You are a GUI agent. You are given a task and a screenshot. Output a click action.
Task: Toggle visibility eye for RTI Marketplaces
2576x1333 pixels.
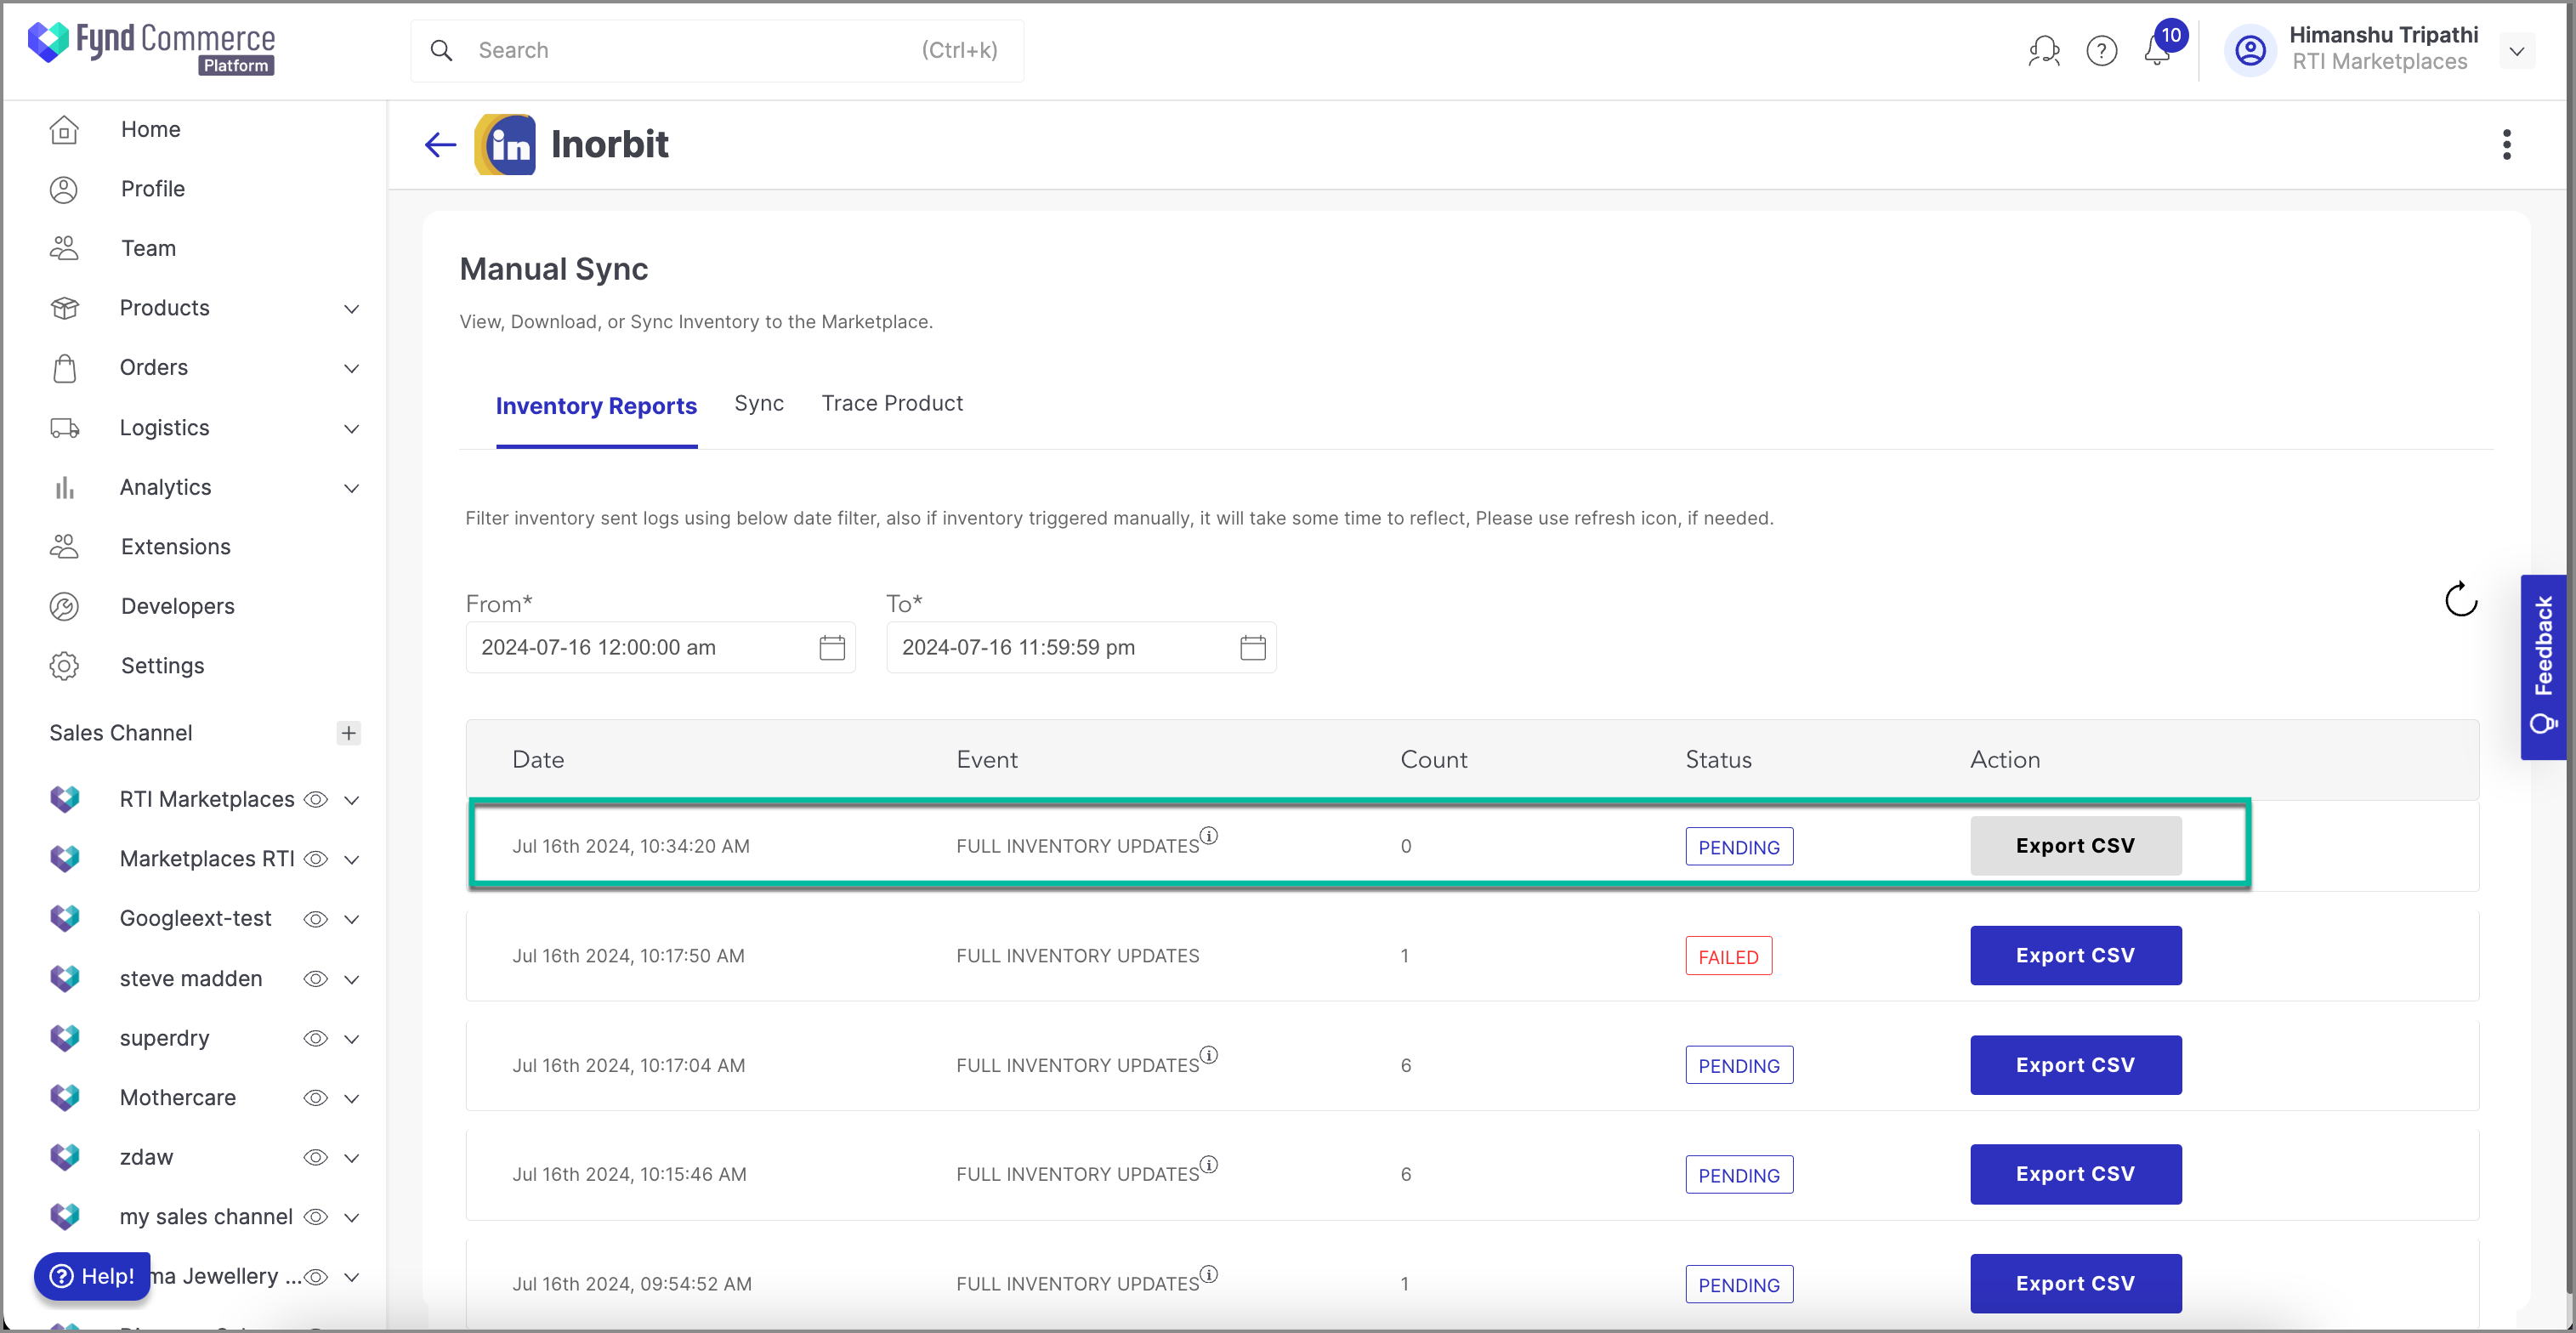point(315,799)
